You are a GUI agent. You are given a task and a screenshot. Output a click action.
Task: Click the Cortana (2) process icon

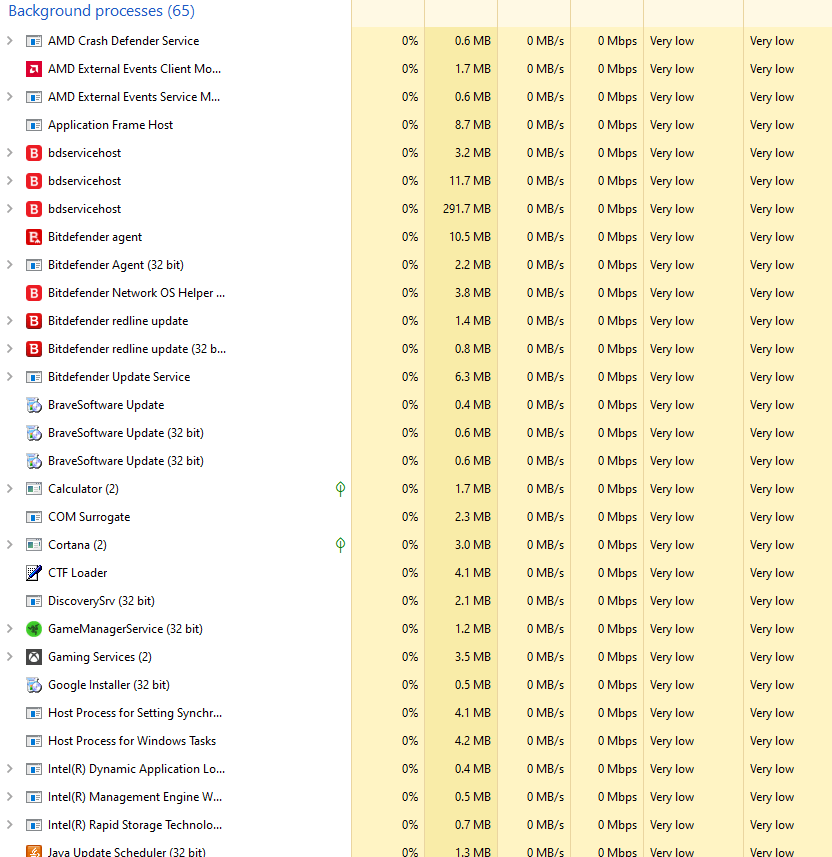click(34, 545)
